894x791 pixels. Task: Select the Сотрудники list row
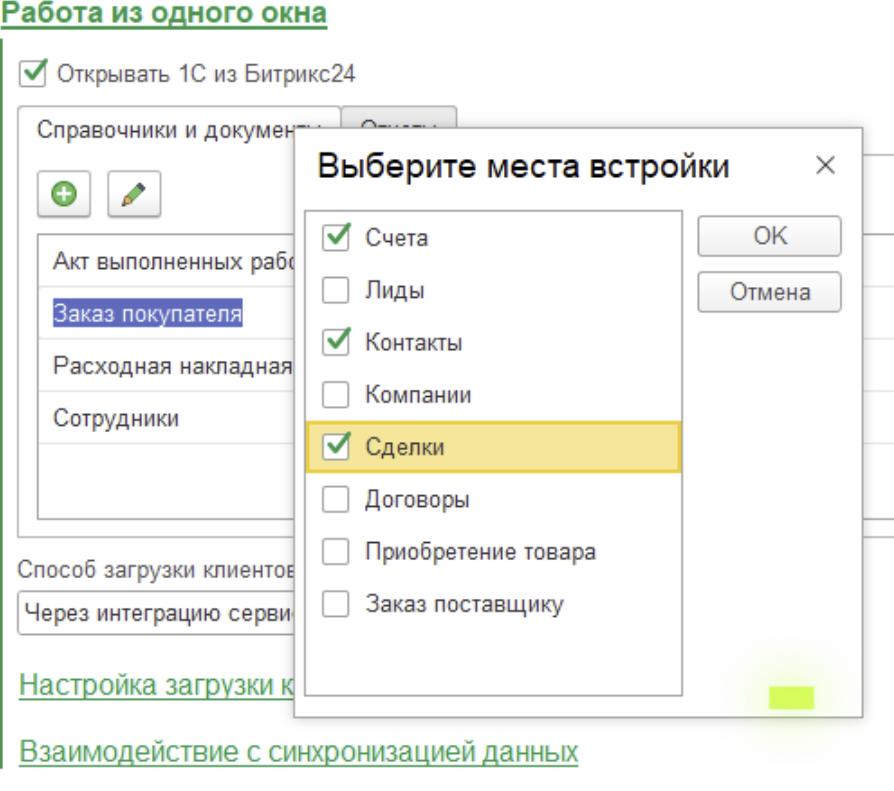116,418
